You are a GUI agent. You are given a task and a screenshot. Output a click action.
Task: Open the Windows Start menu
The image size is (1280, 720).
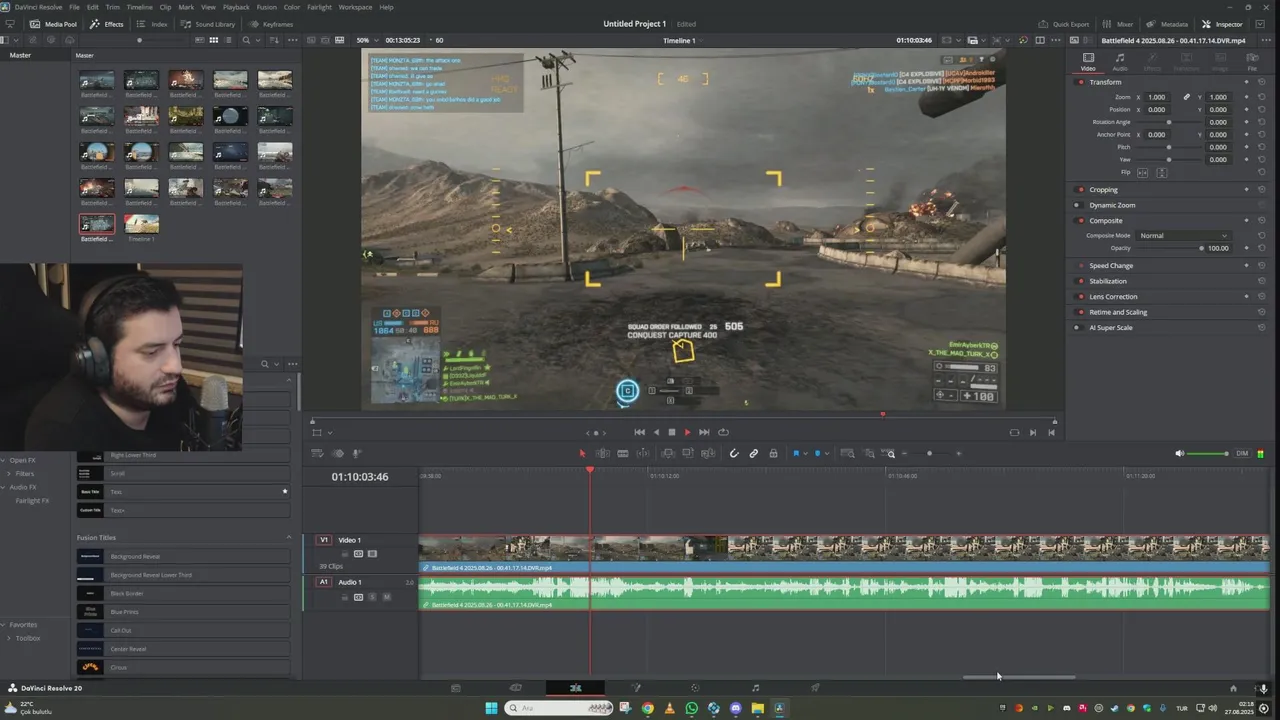(491, 708)
